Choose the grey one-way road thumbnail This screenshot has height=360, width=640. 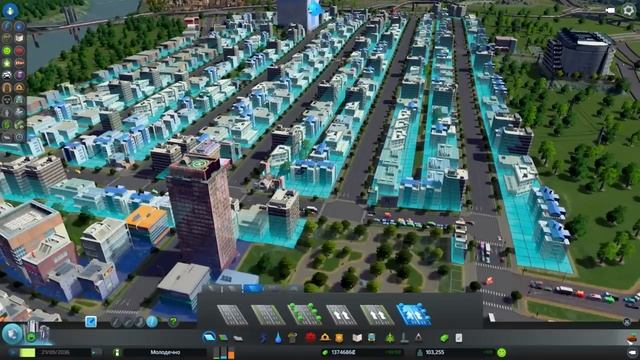(x=341, y=315)
